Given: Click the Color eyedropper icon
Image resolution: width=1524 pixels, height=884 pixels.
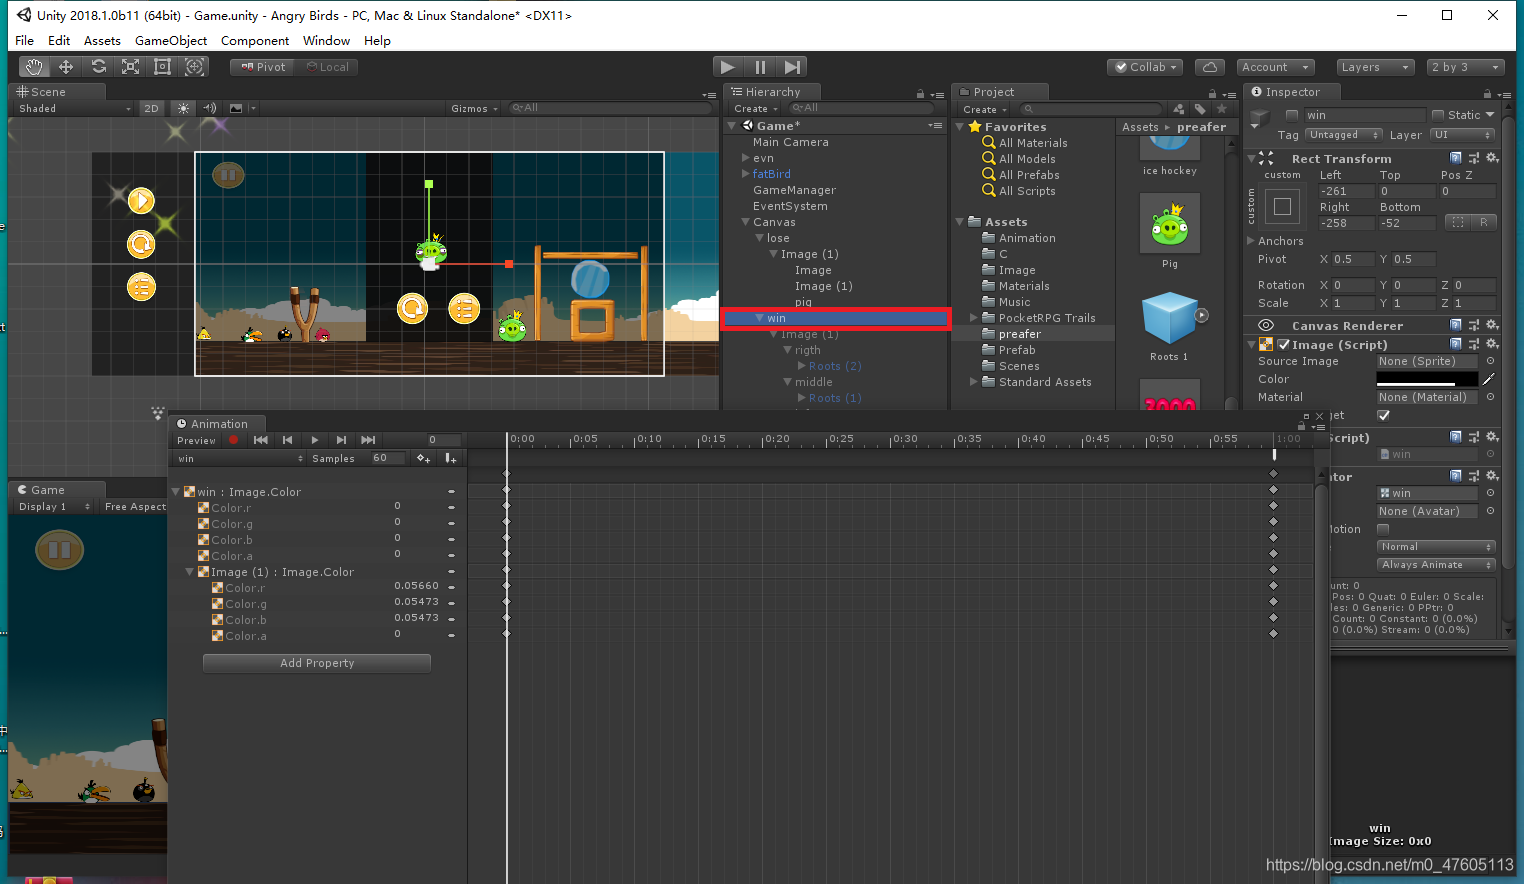Looking at the screenshot, I should point(1489,379).
